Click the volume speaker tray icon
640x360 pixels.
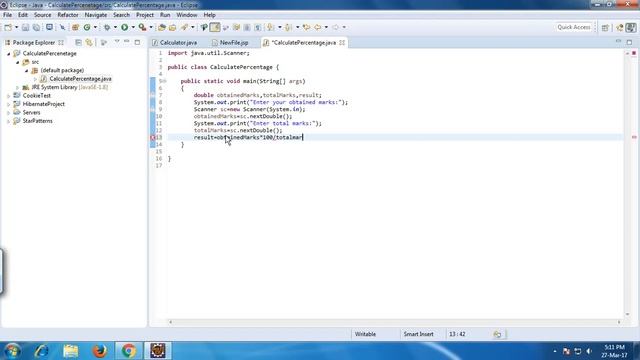[589, 351]
